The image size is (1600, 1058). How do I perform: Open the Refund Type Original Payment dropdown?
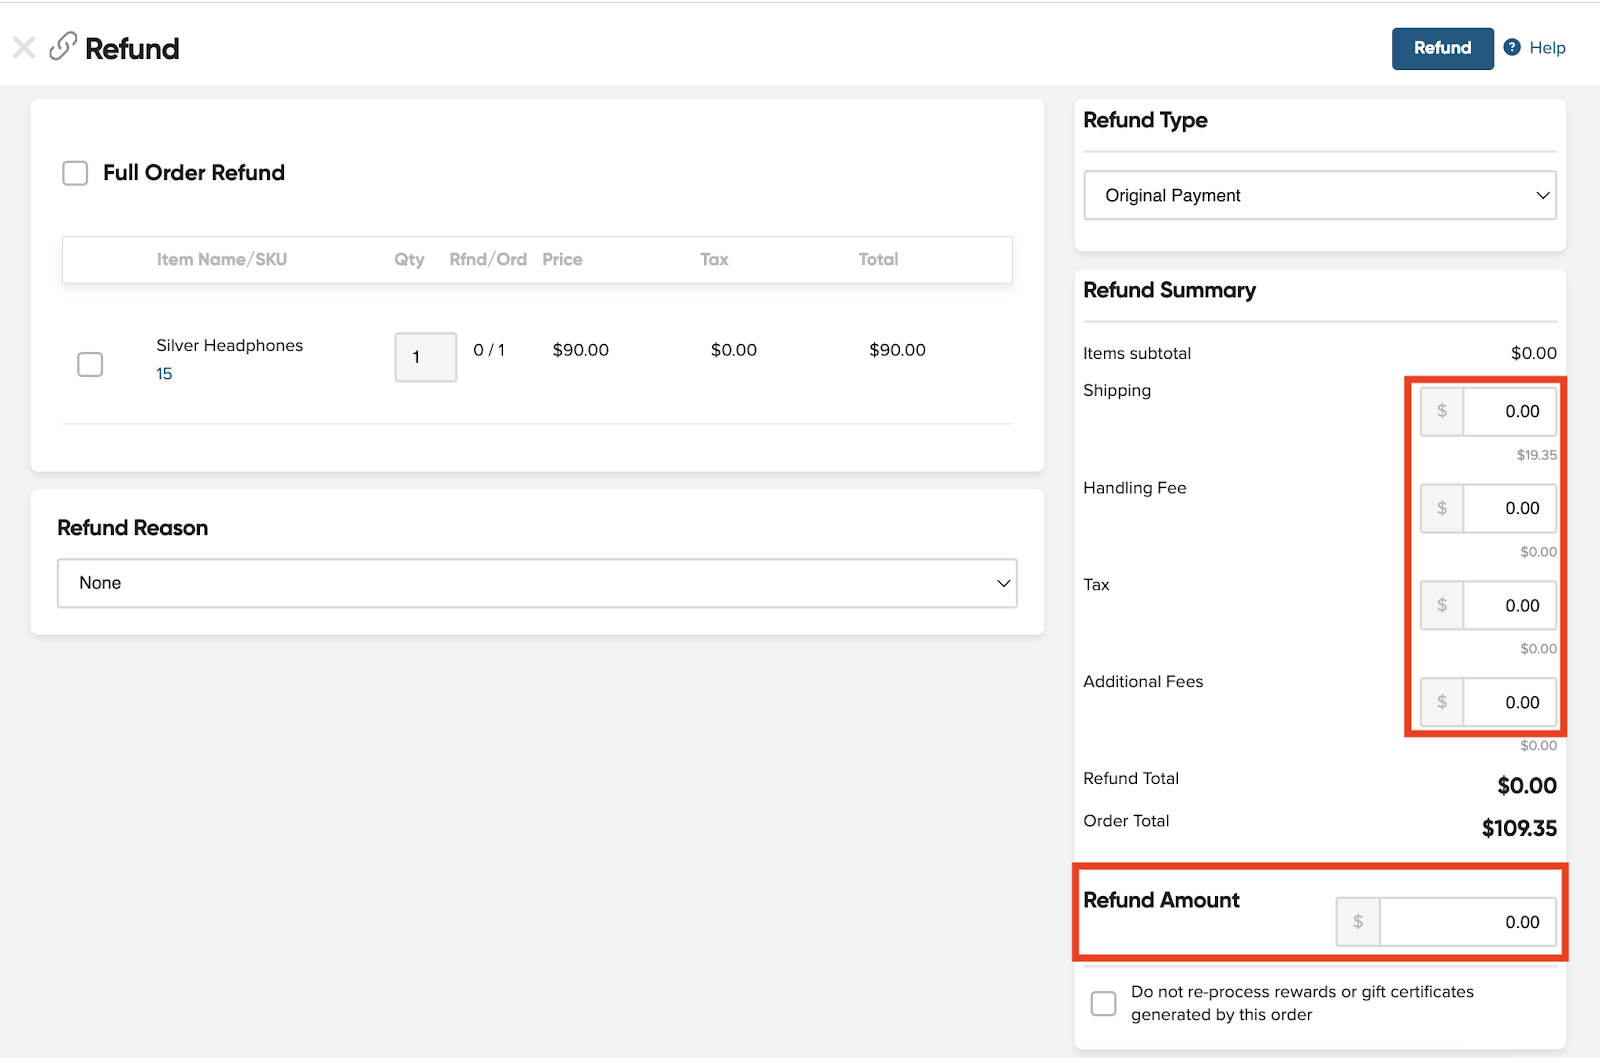point(1320,195)
